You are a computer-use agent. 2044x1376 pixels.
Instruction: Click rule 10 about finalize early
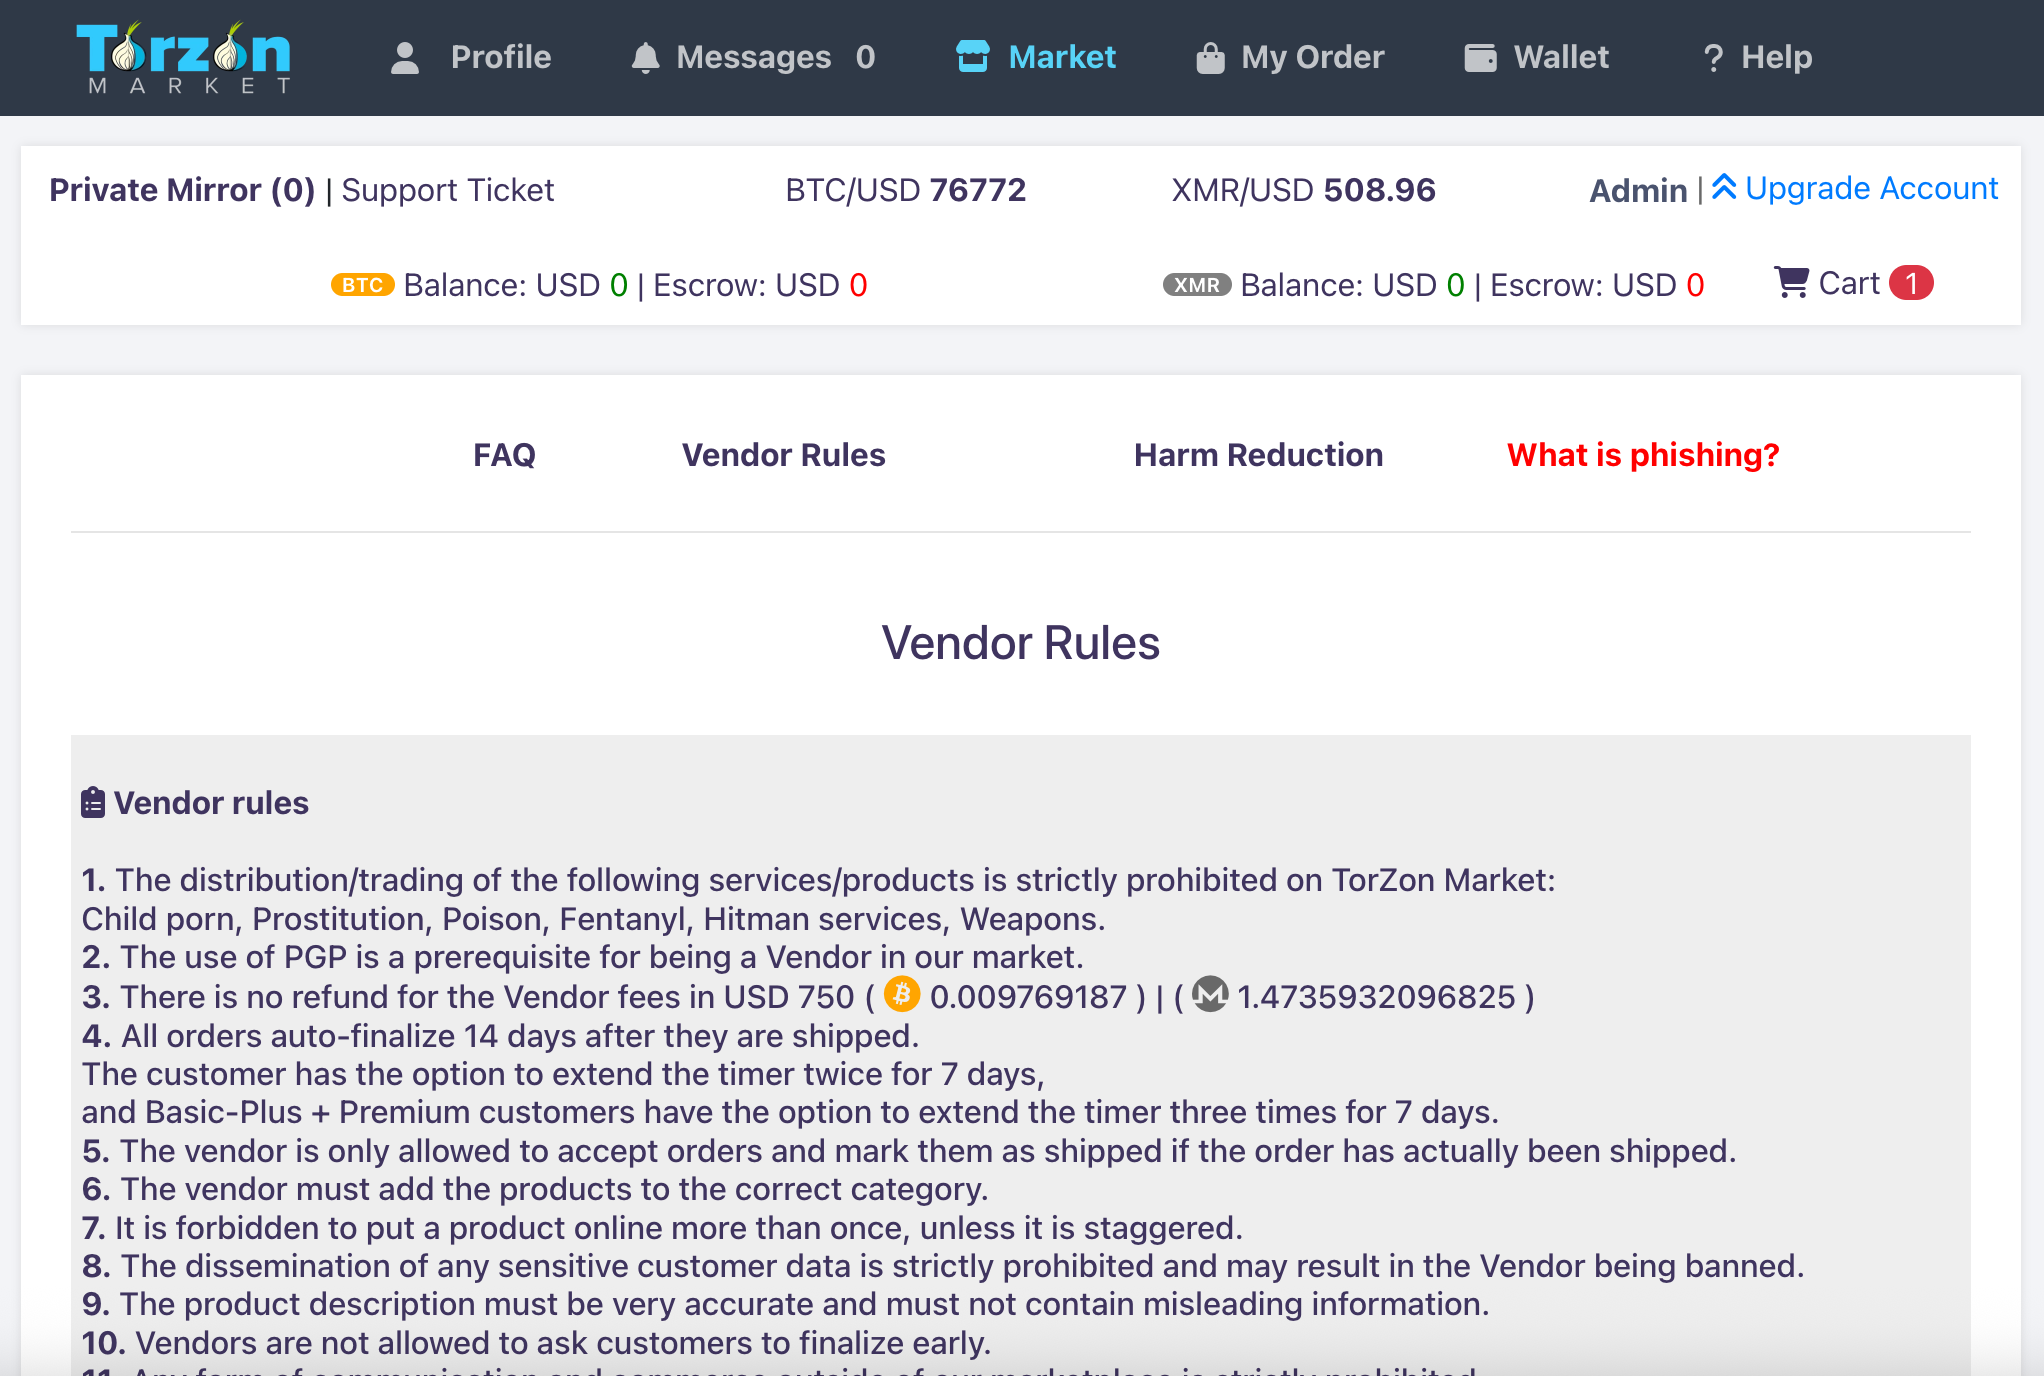[x=536, y=1343]
